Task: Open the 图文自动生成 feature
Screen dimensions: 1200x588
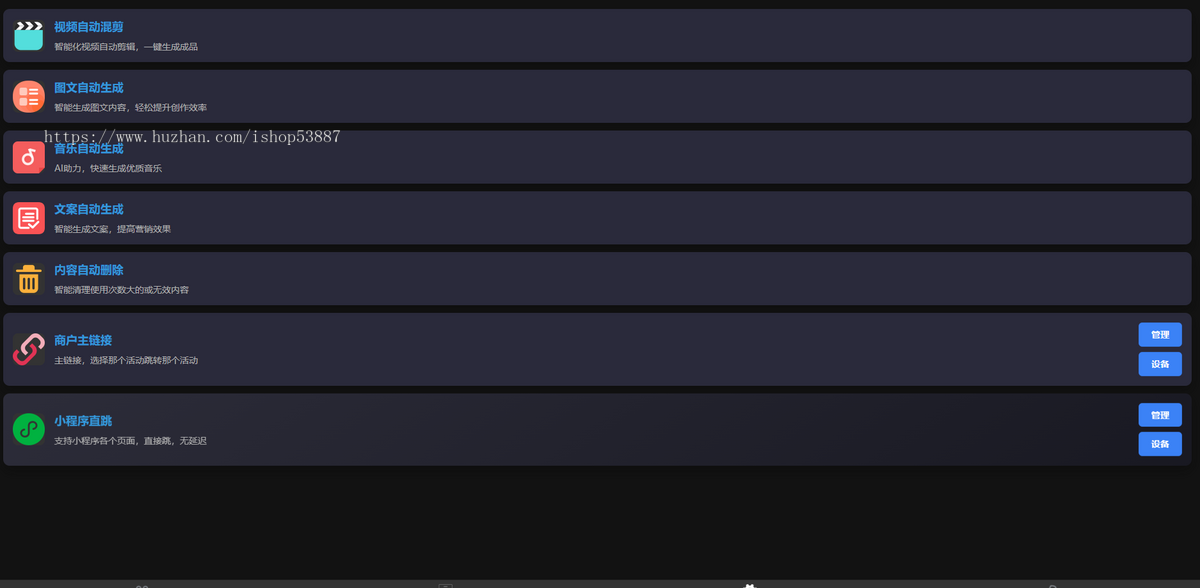Action: 89,88
